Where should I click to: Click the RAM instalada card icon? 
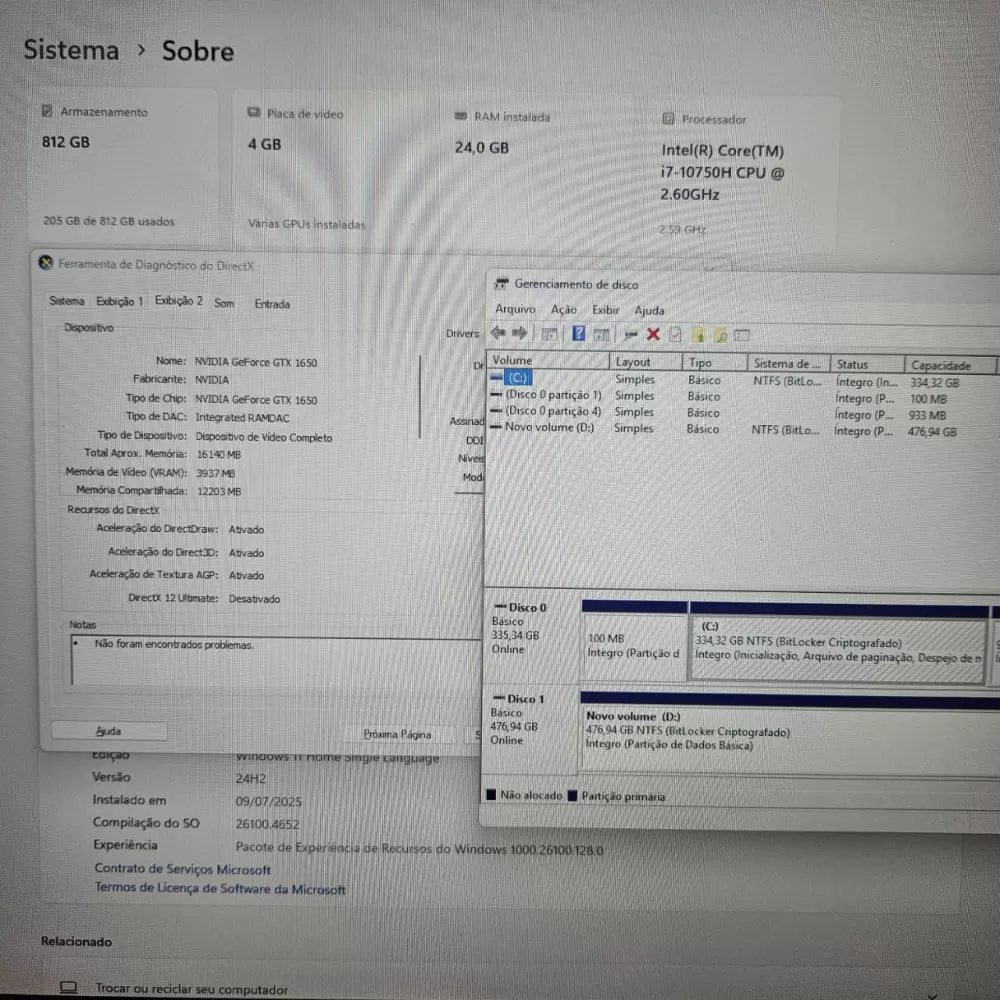click(x=460, y=116)
